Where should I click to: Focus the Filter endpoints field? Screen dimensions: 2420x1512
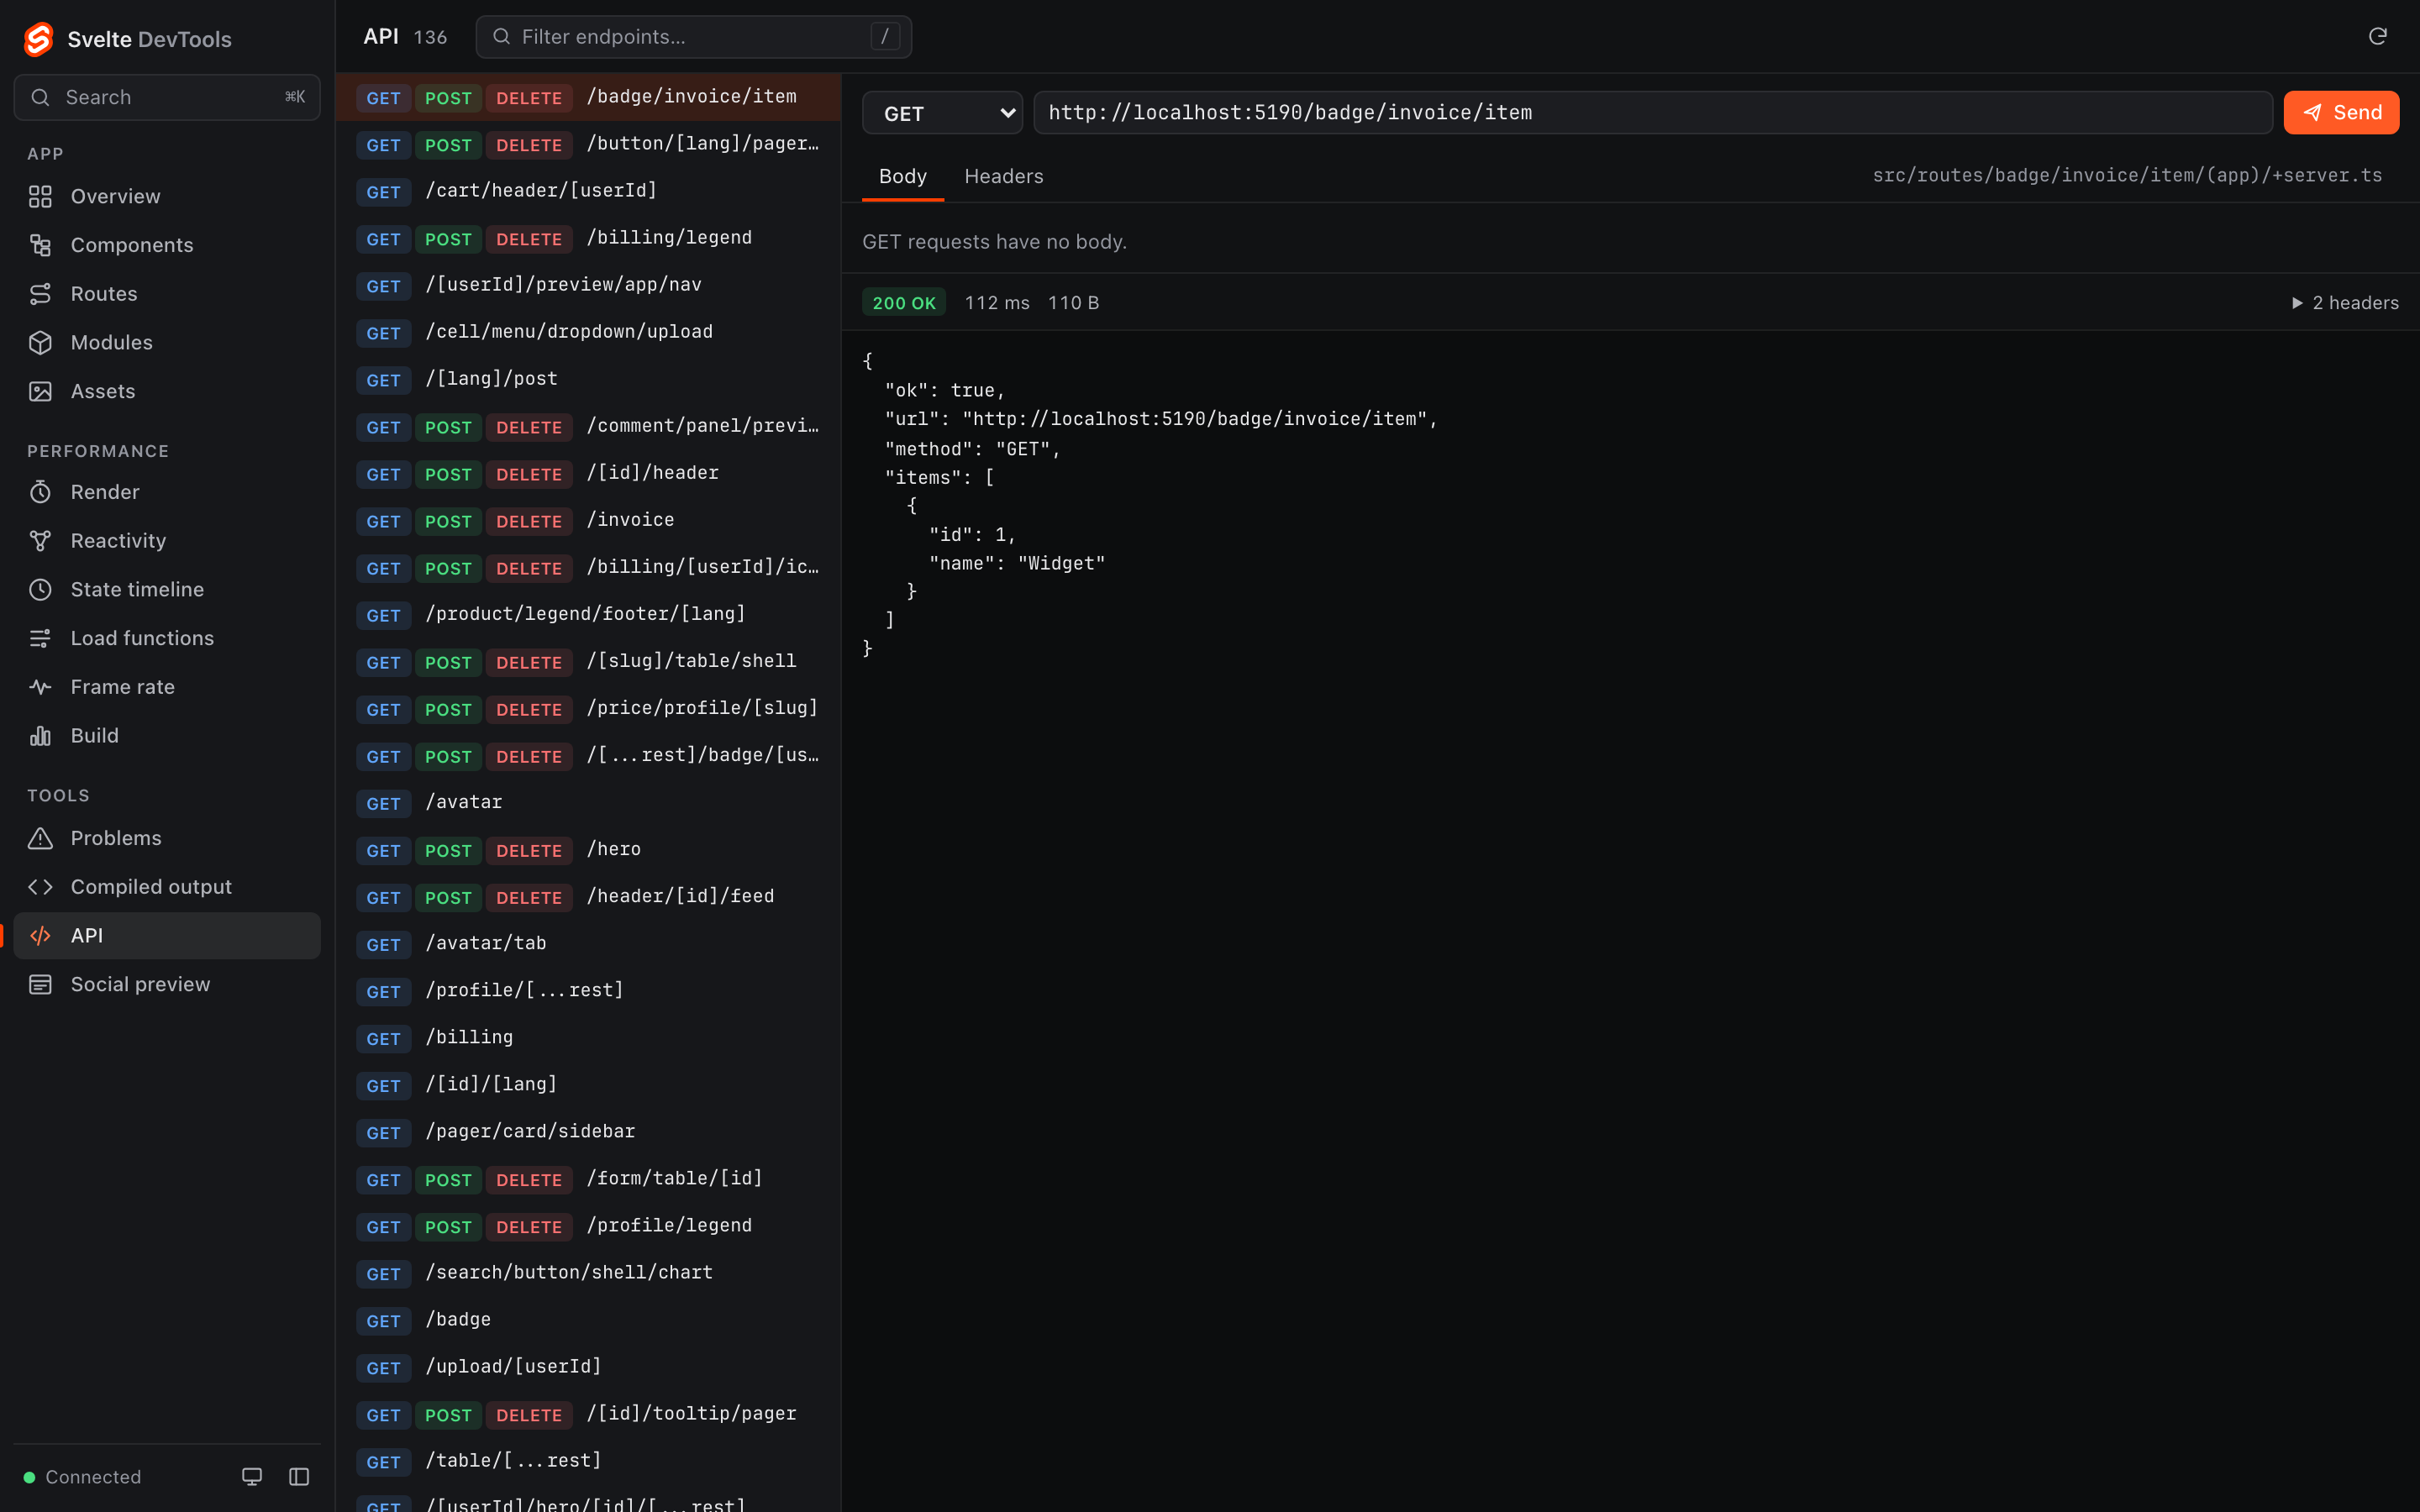click(x=693, y=37)
